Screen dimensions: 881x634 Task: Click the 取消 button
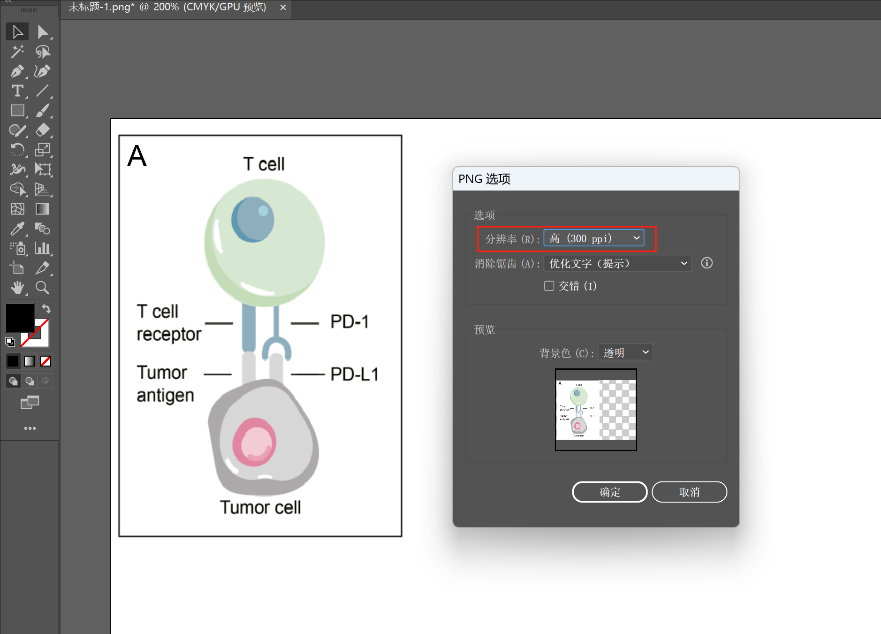(x=689, y=492)
